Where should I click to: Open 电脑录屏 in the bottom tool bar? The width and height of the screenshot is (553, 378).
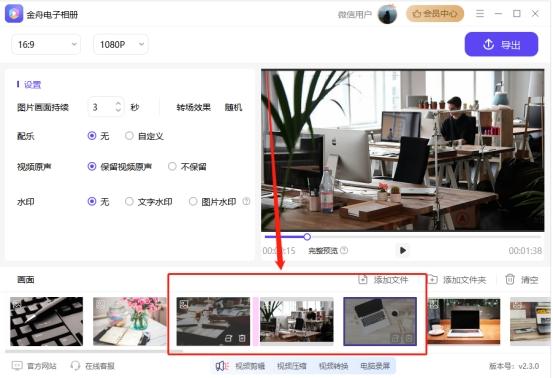click(x=375, y=366)
